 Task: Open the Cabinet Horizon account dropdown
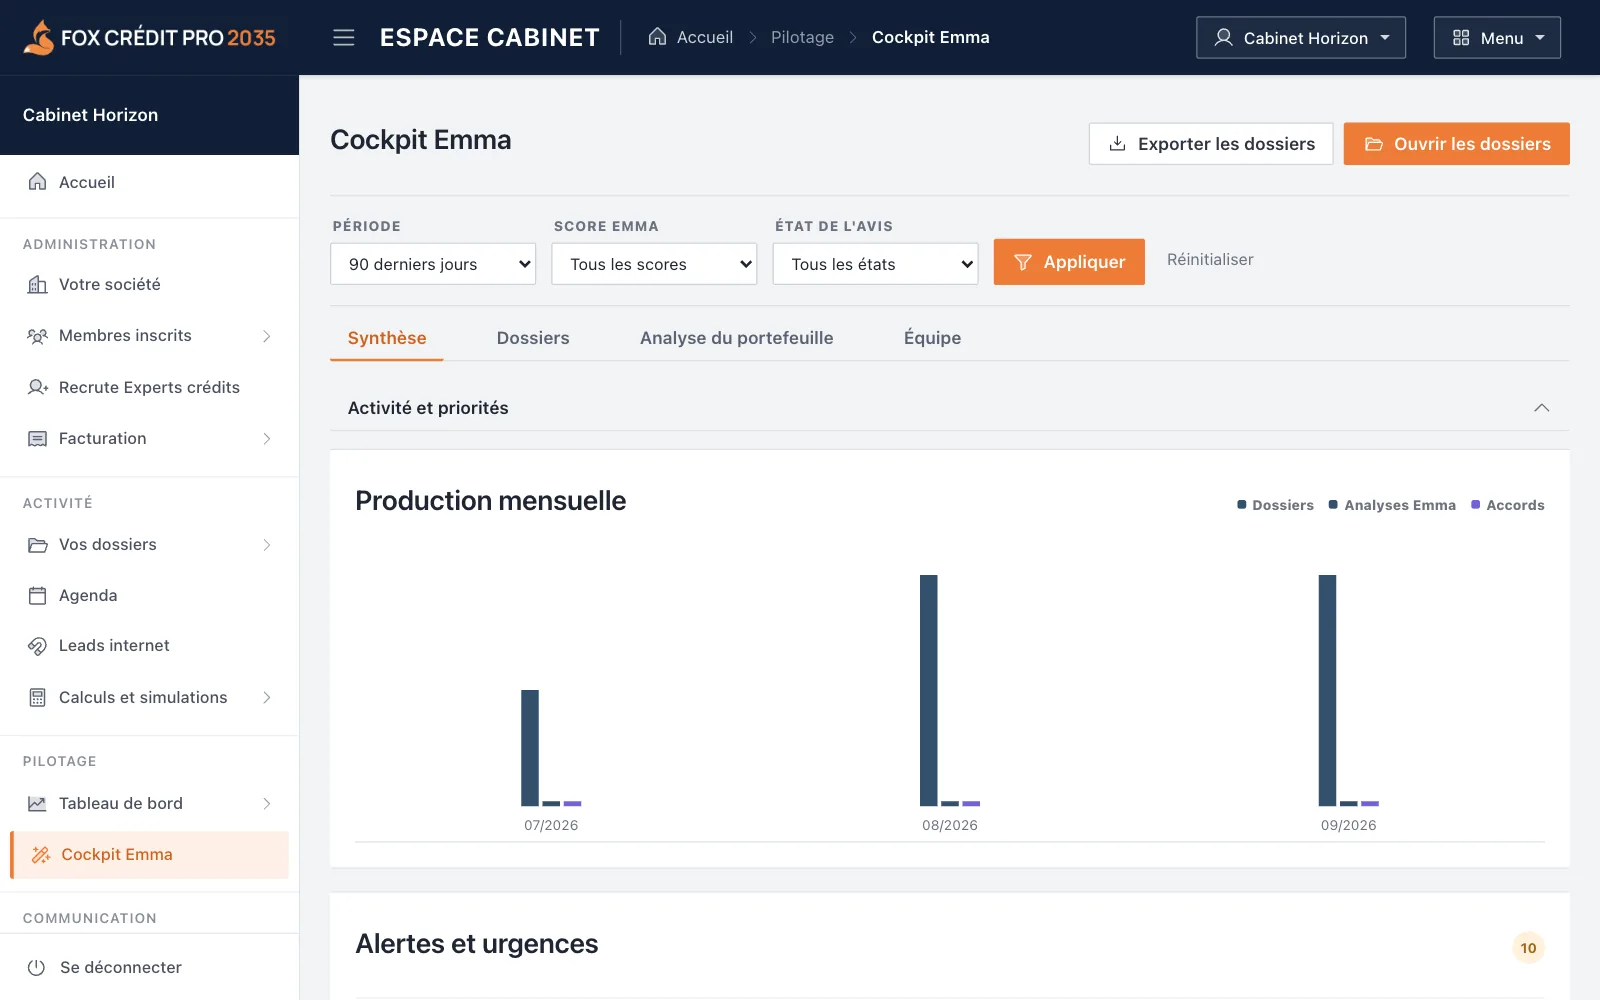click(1301, 38)
